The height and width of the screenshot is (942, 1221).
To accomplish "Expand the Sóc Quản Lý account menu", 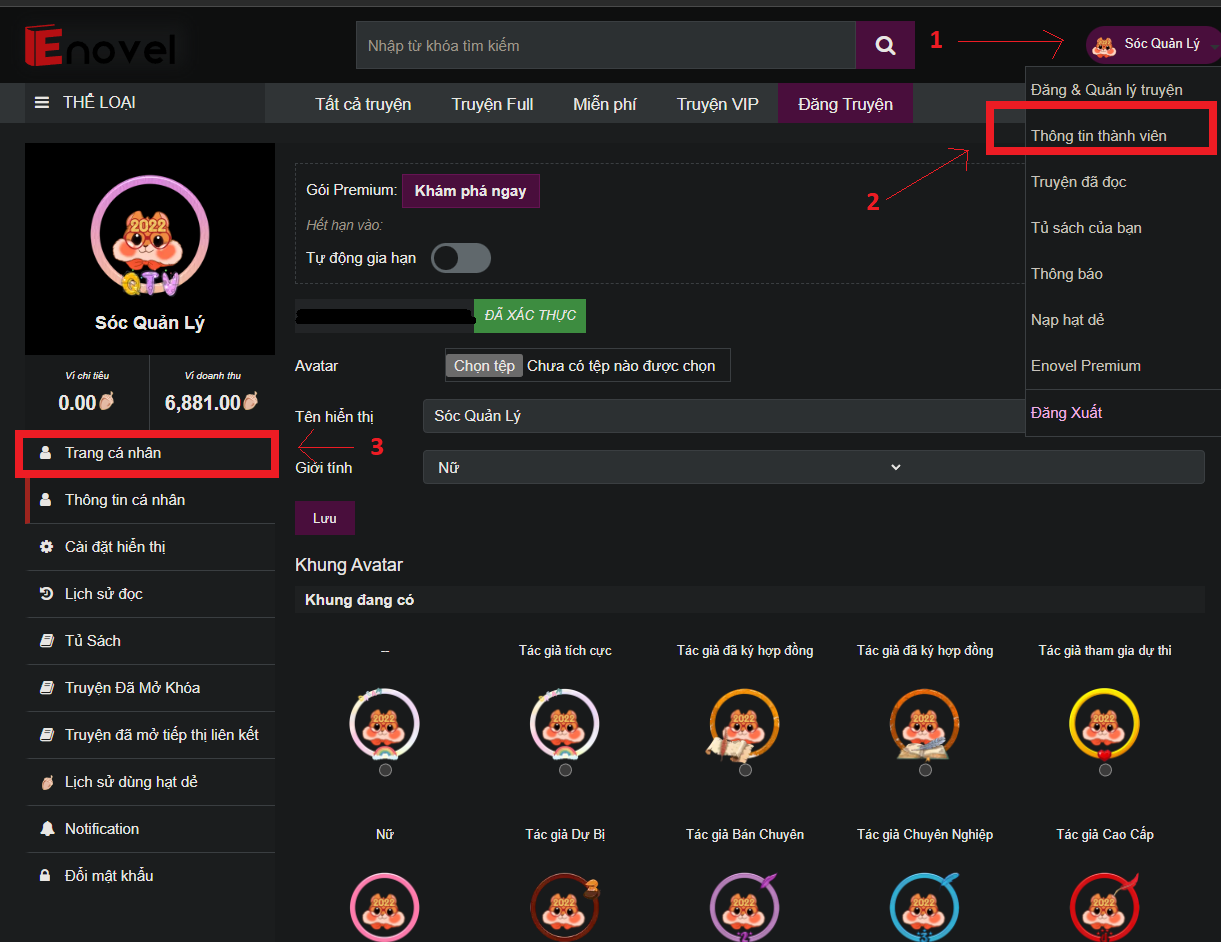I will (1153, 45).
